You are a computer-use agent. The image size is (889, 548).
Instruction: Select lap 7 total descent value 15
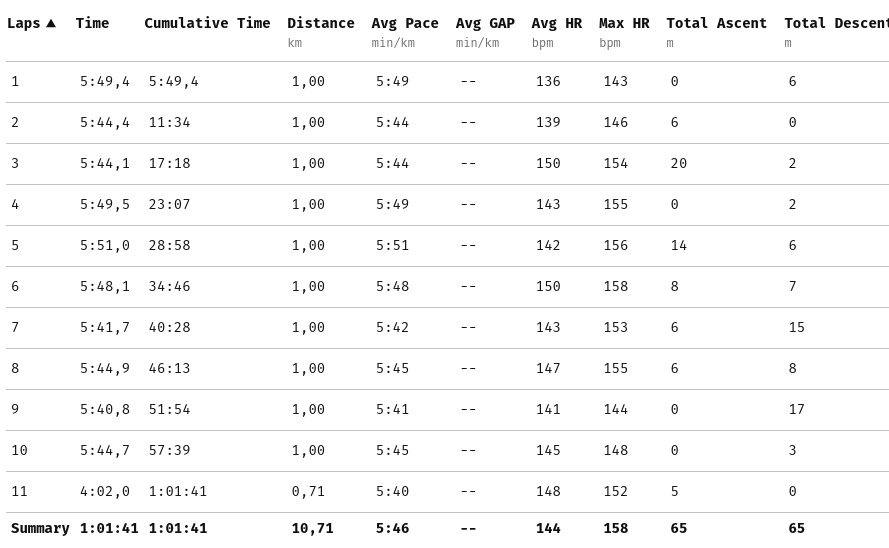coord(796,328)
